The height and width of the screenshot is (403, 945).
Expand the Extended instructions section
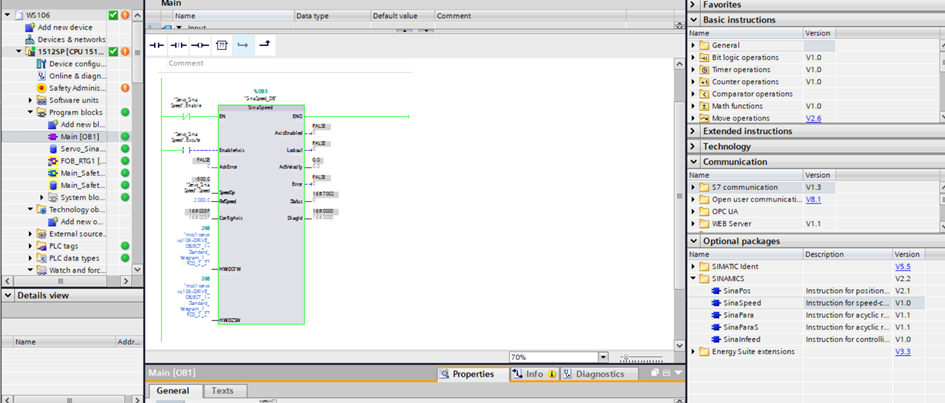click(x=694, y=131)
